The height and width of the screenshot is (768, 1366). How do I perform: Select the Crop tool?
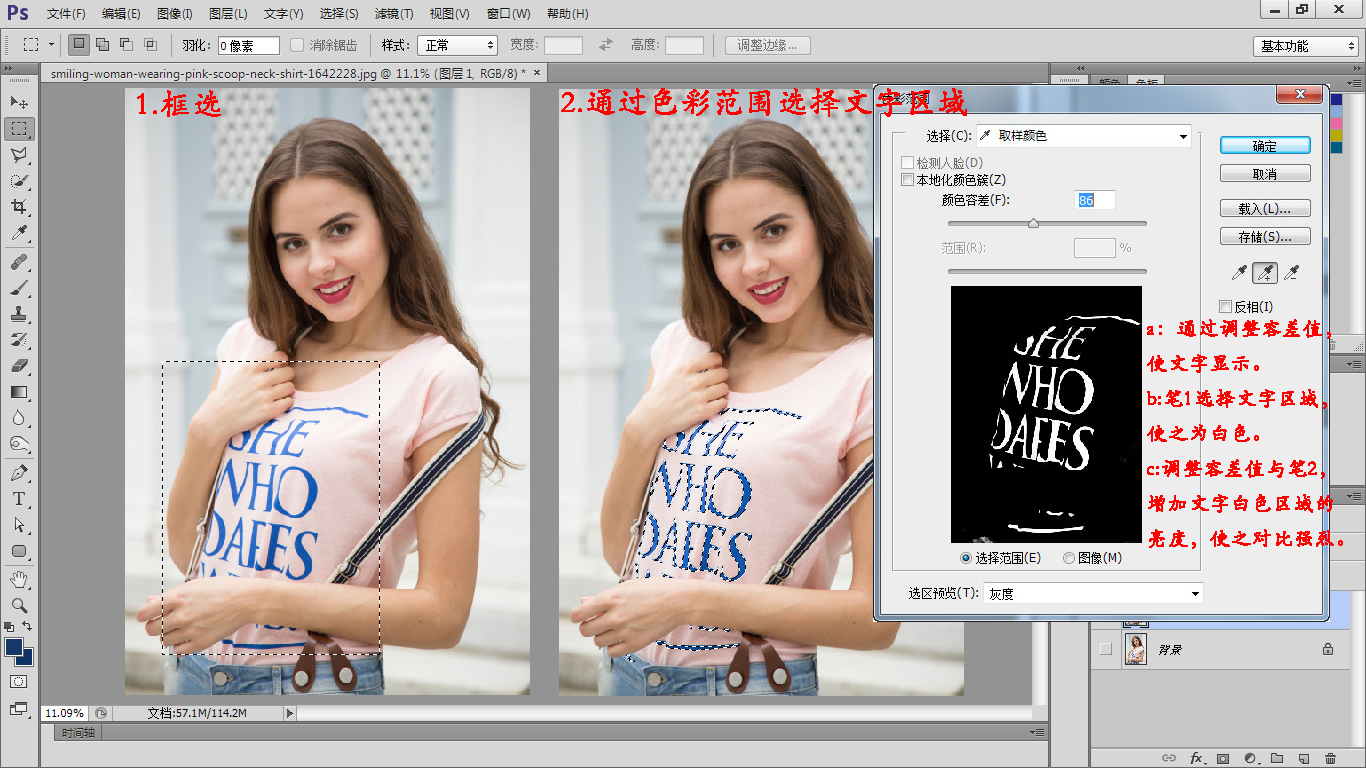(19, 207)
